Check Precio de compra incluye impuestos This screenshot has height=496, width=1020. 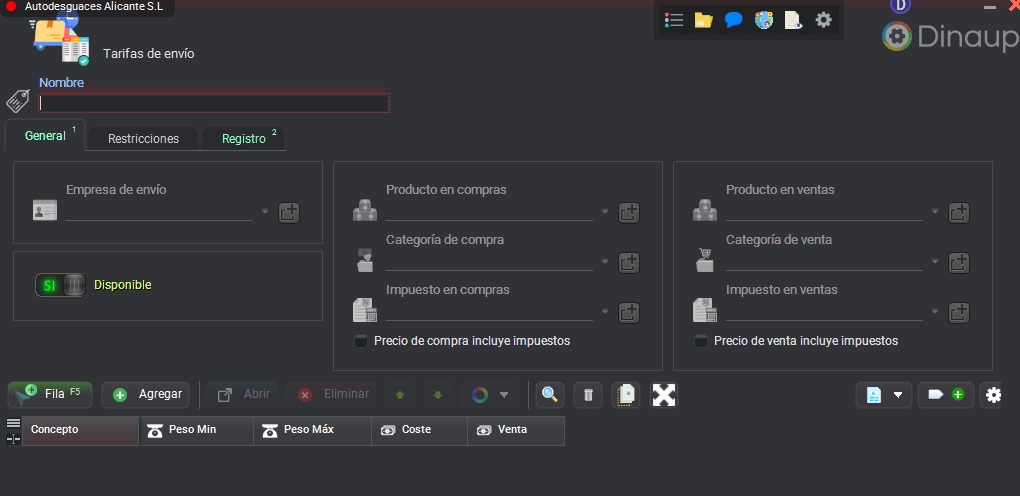(361, 341)
